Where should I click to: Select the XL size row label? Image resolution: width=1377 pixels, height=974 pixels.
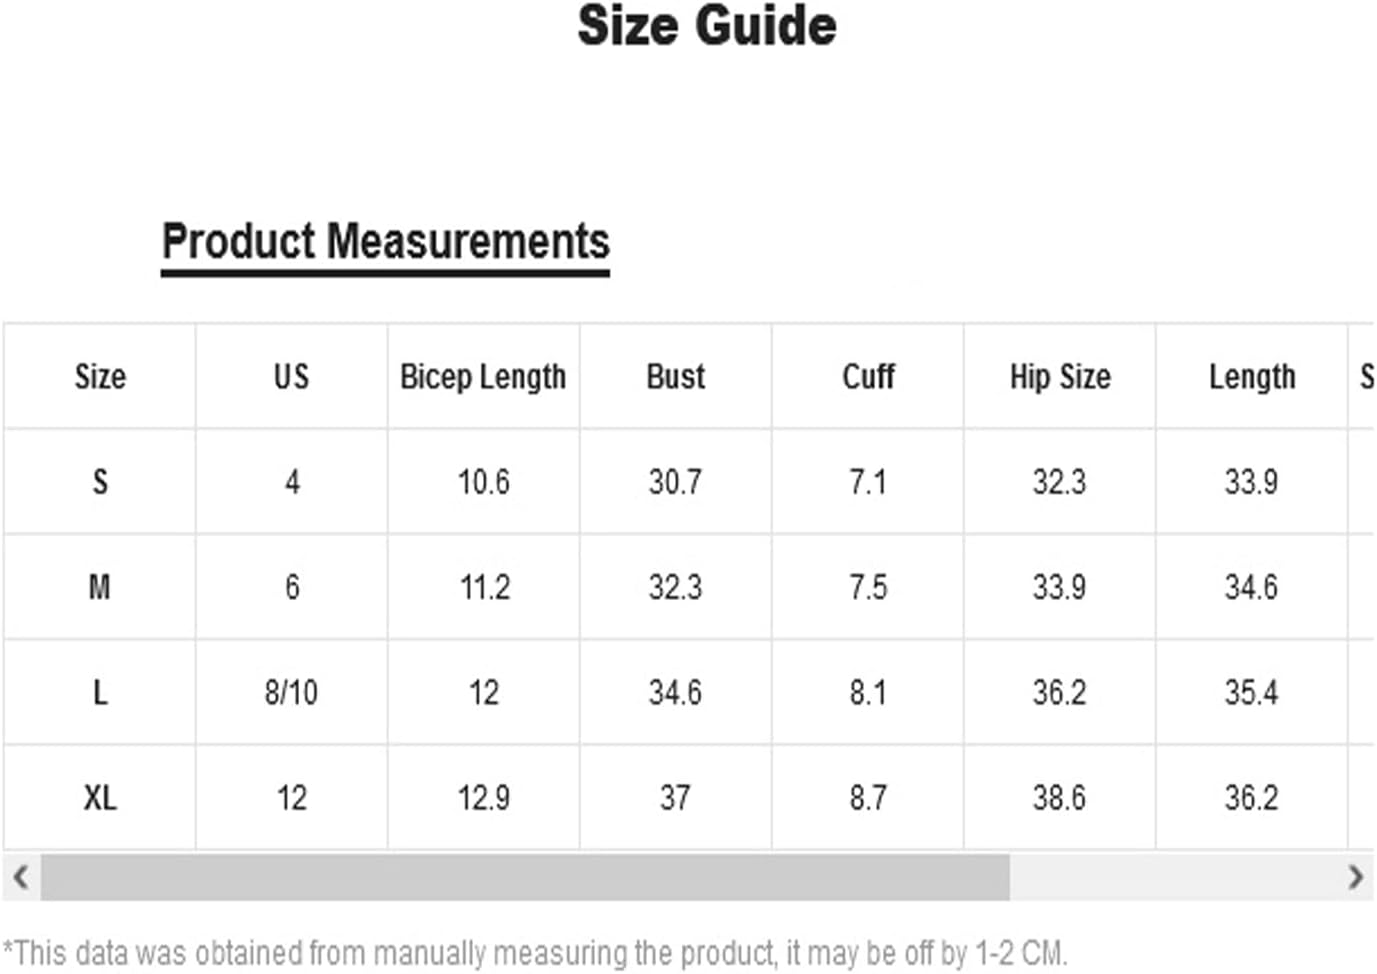pos(100,798)
